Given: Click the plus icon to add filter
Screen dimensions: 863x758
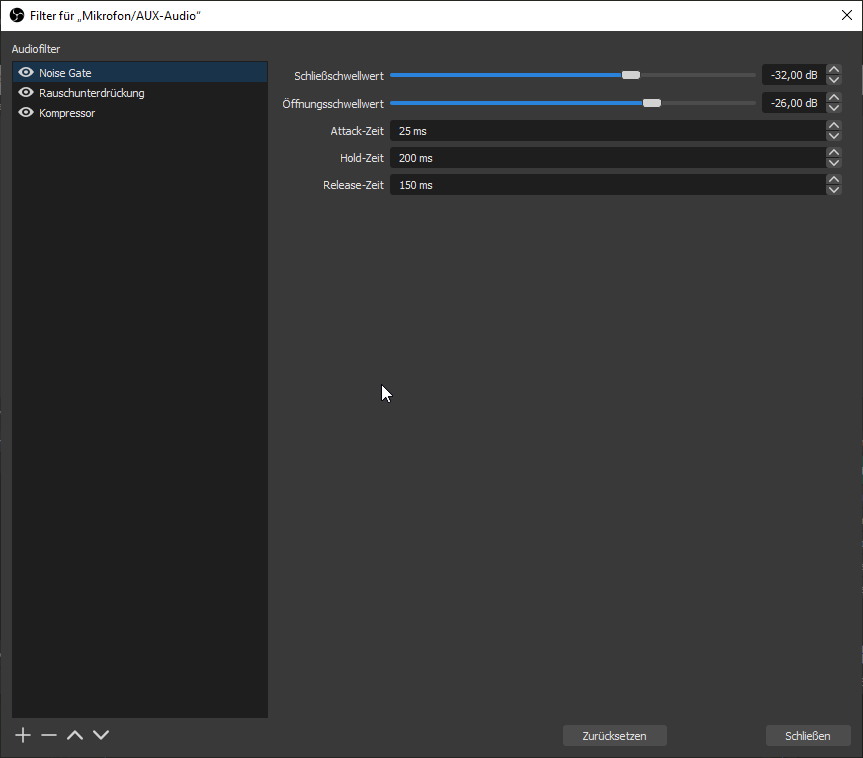Looking at the screenshot, I should pos(24,735).
